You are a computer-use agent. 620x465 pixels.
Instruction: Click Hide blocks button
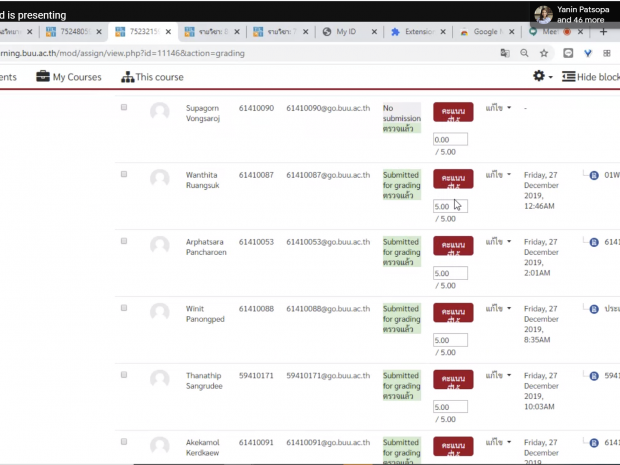coord(590,77)
